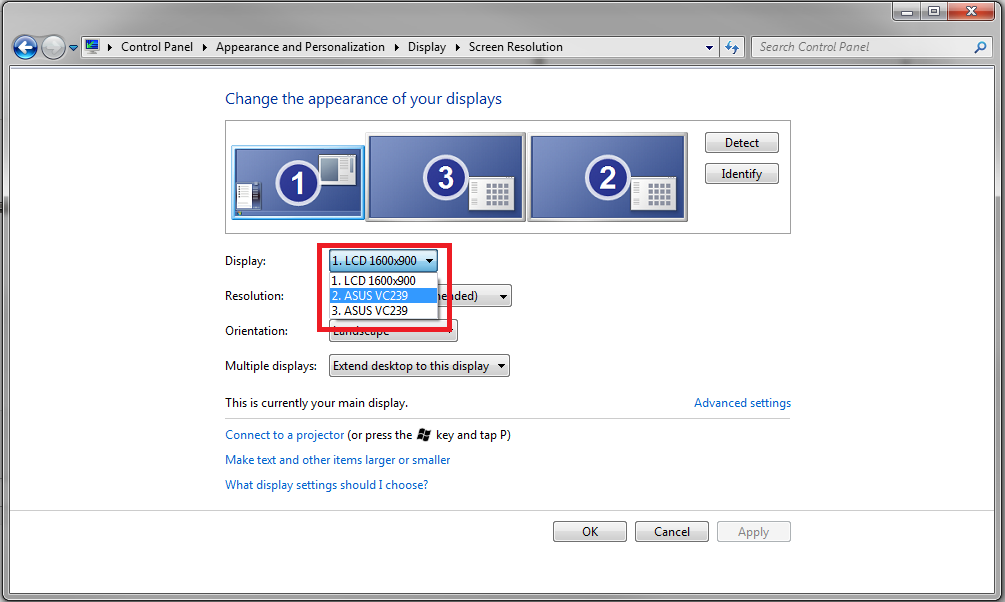Select monitor 2 thumbnail
The image size is (1005, 602).
point(607,177)
